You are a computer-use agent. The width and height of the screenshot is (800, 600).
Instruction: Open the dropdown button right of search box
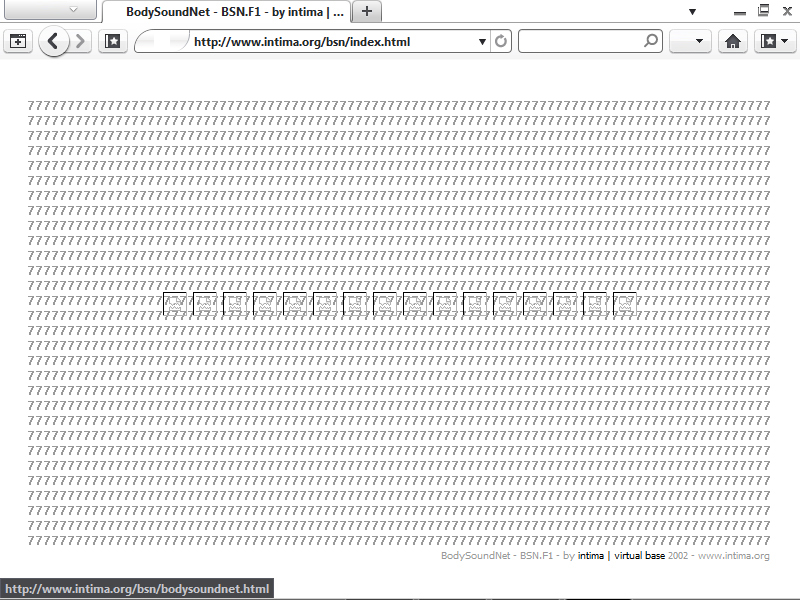coord(689,42)
